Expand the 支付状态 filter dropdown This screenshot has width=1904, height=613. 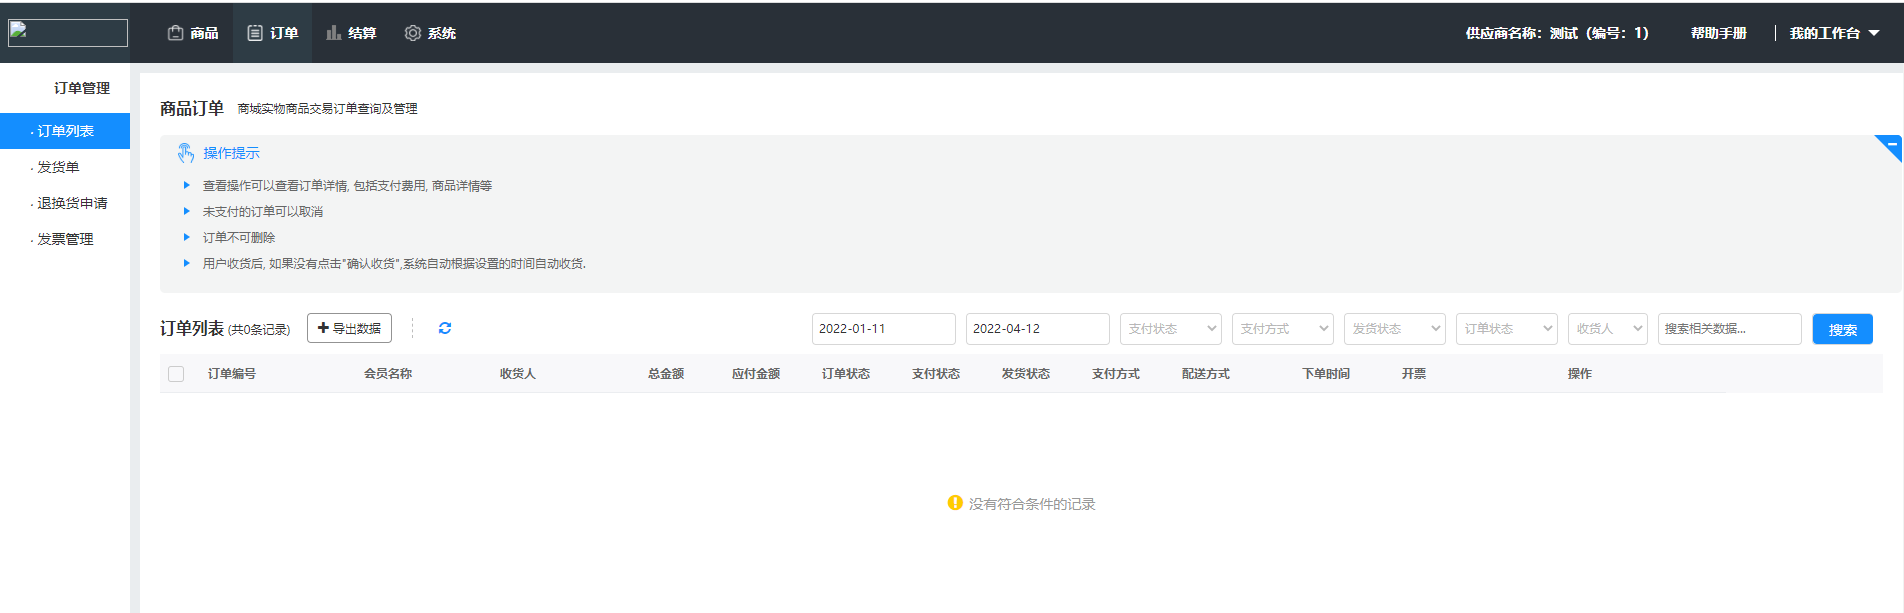point(1171,329)
